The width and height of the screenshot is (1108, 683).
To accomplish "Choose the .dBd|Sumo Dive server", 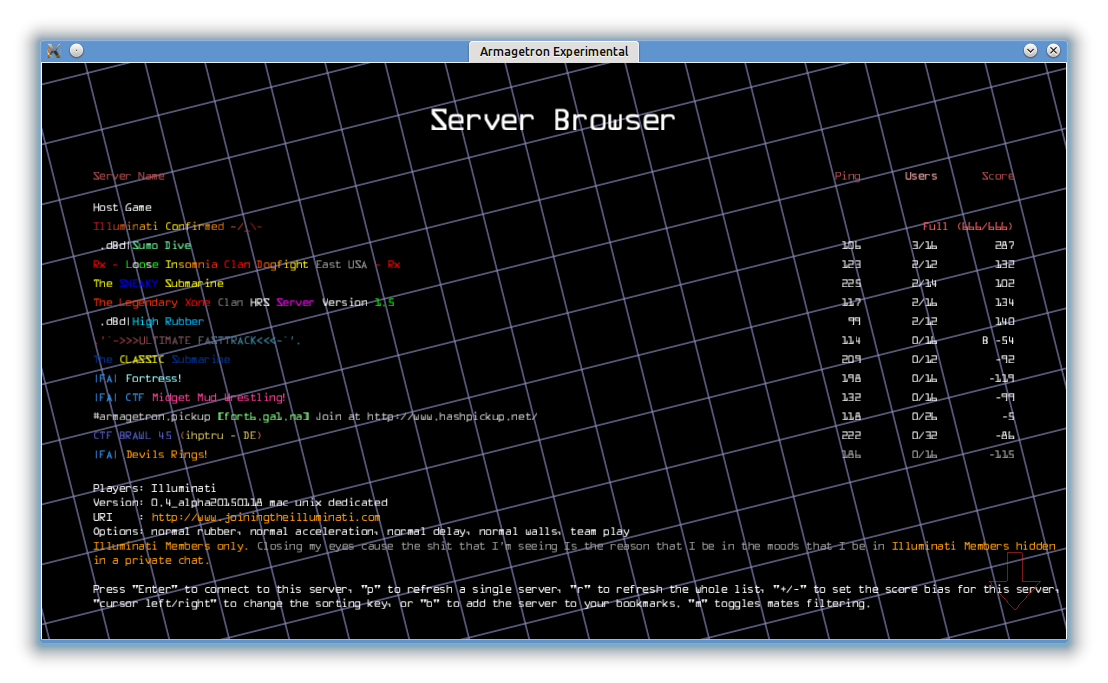I will (146, 246).
